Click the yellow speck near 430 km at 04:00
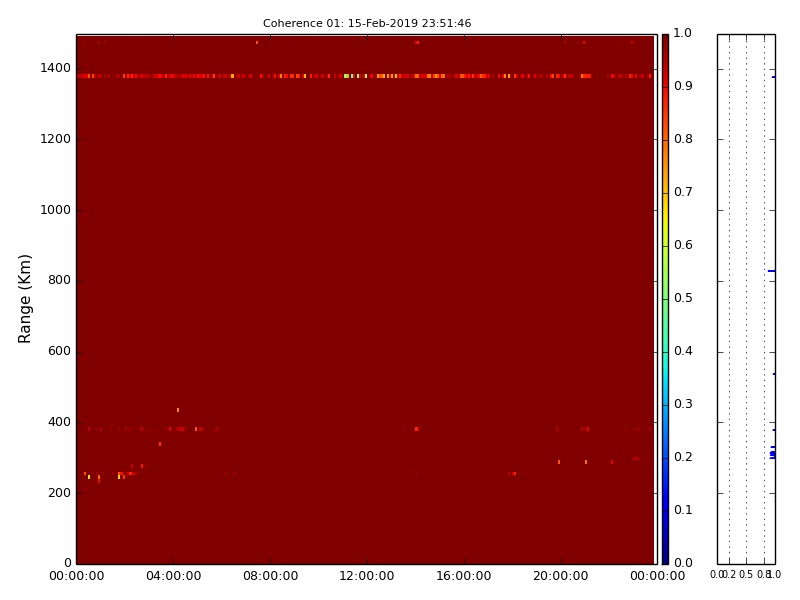Image resolution: width=800 pixels, height=600 pixels. coord(178,410)
